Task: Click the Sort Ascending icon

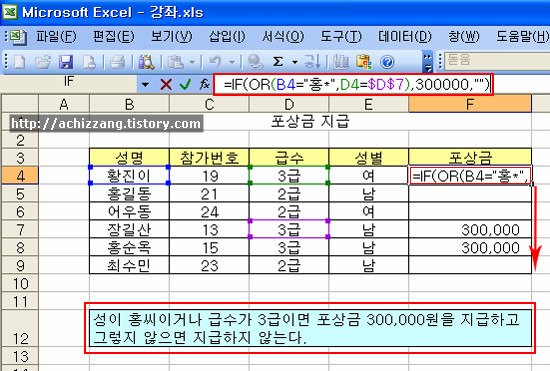Action: [312, 62]
